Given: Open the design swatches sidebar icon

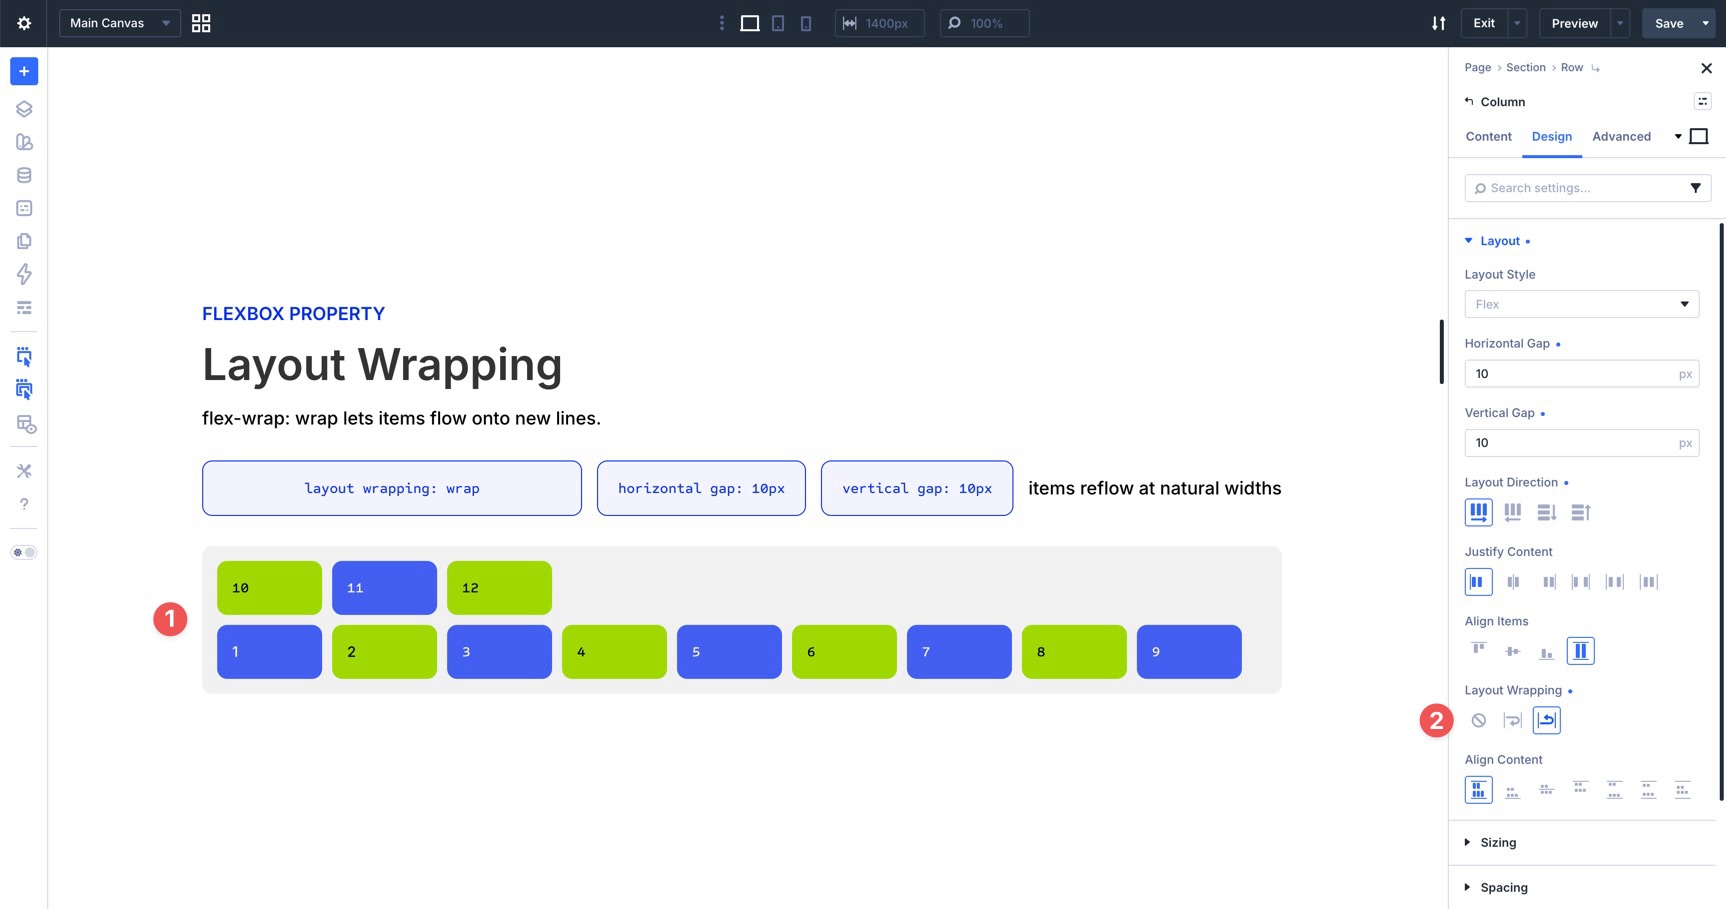Looking at the screenshot, I should point(24,142).
